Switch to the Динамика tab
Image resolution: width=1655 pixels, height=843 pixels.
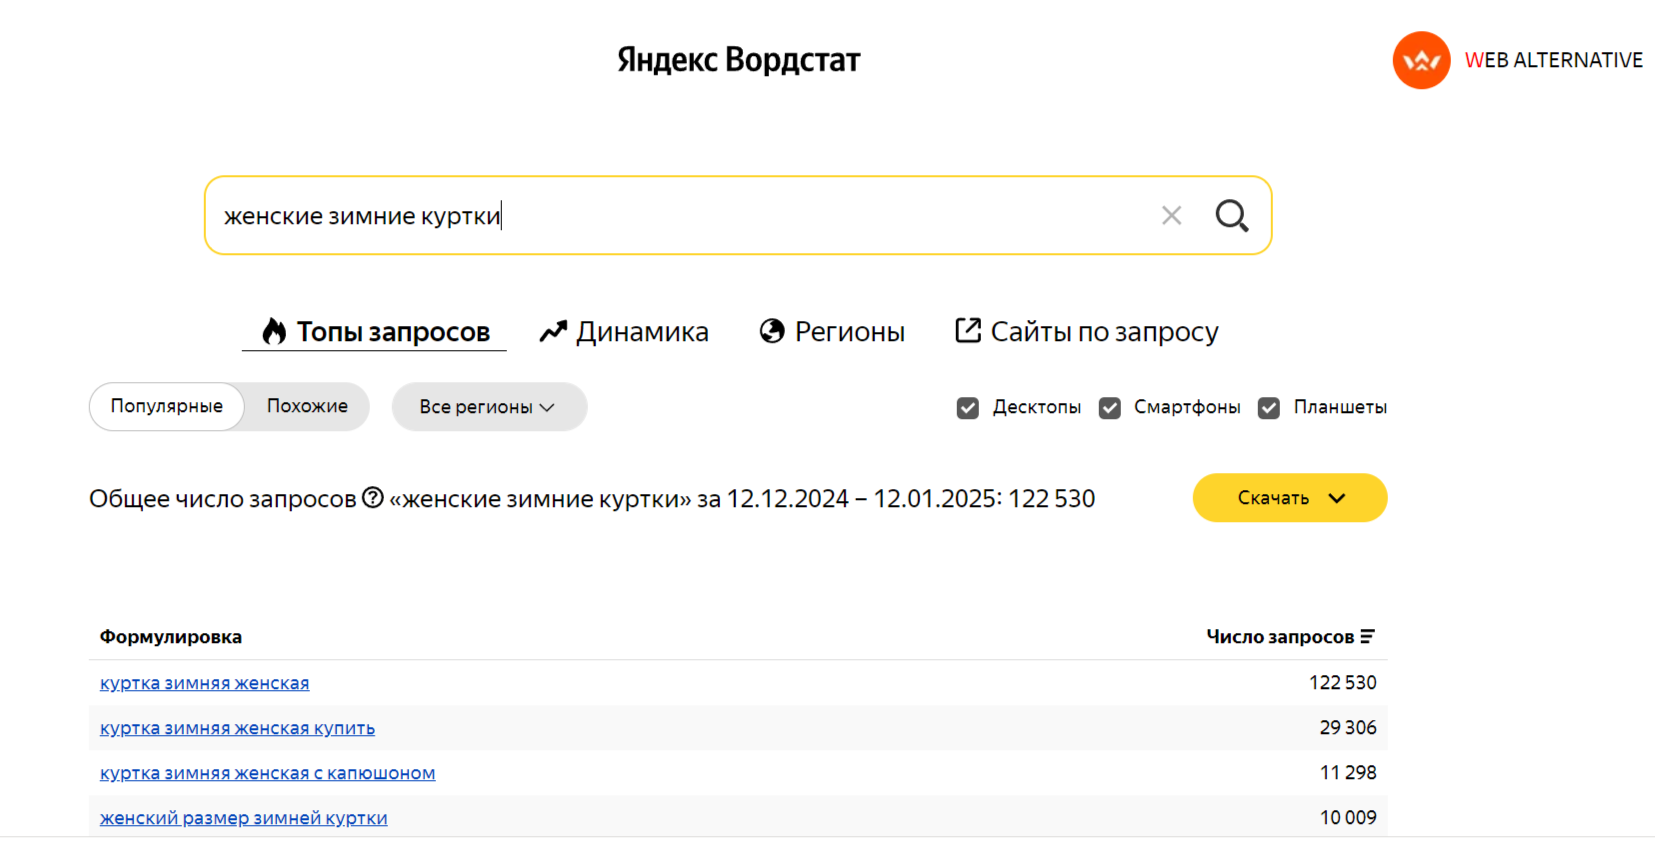(x=624, y=331)
